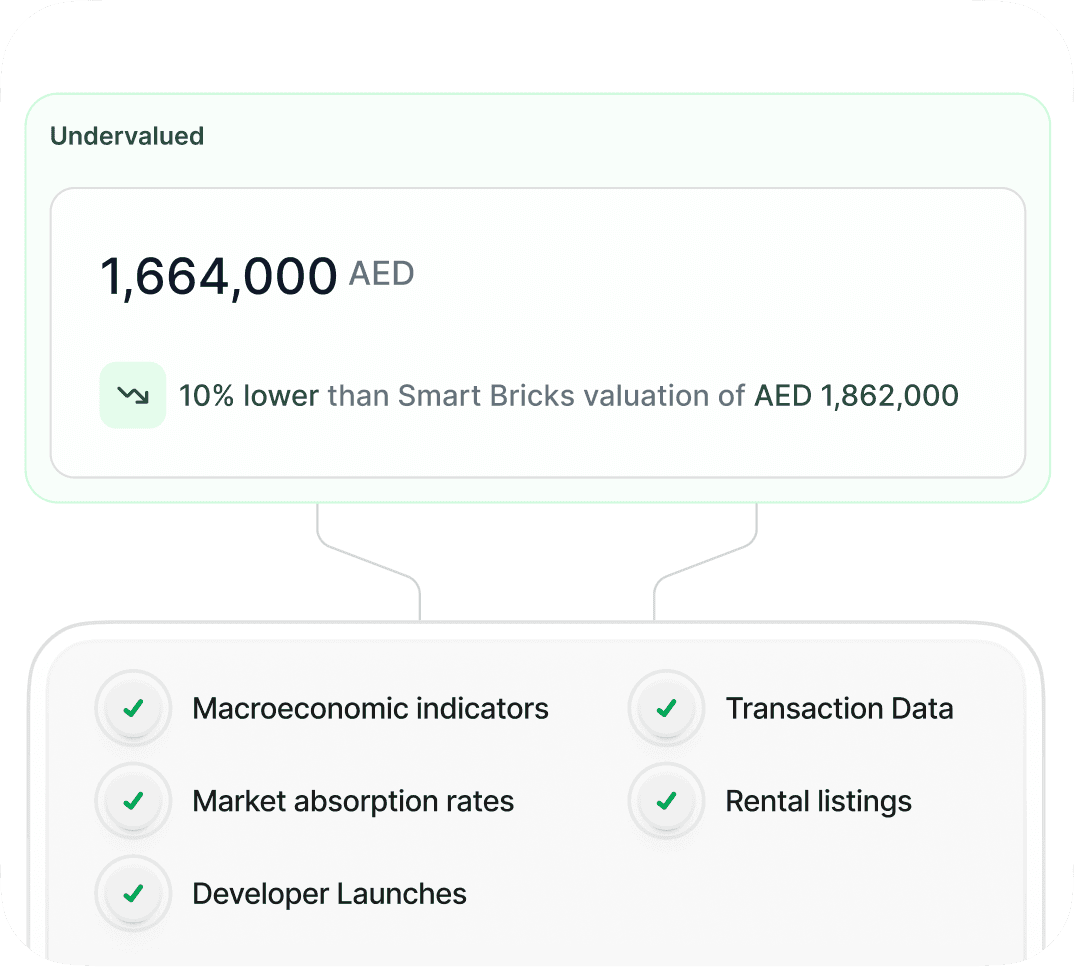Click the right connector line between cards

(704, 563)
